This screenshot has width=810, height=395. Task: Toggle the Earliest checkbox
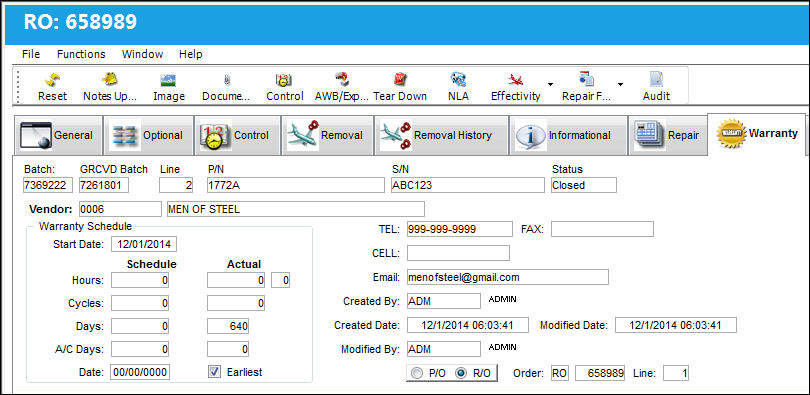tap(214, 372)
